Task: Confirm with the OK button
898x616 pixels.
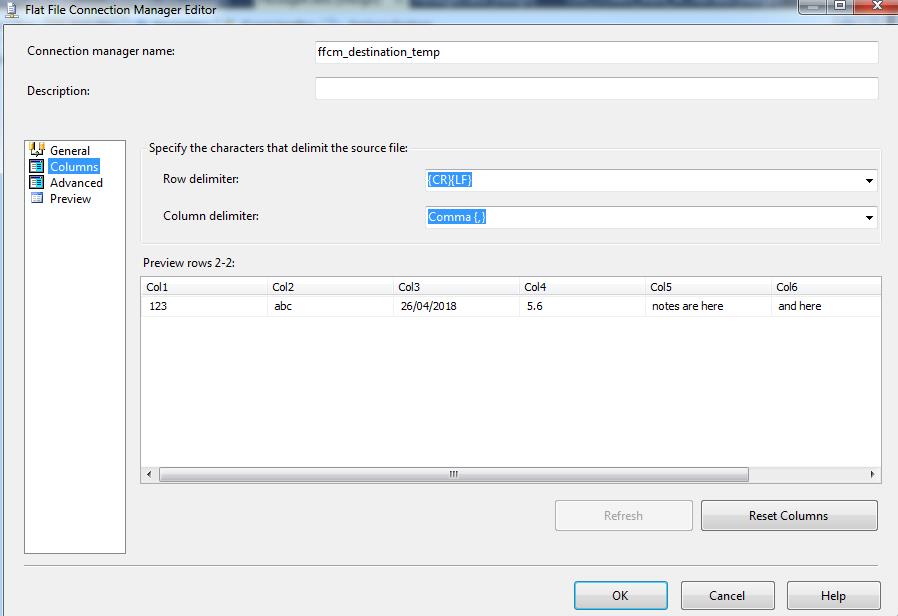Action: [621, 595]
